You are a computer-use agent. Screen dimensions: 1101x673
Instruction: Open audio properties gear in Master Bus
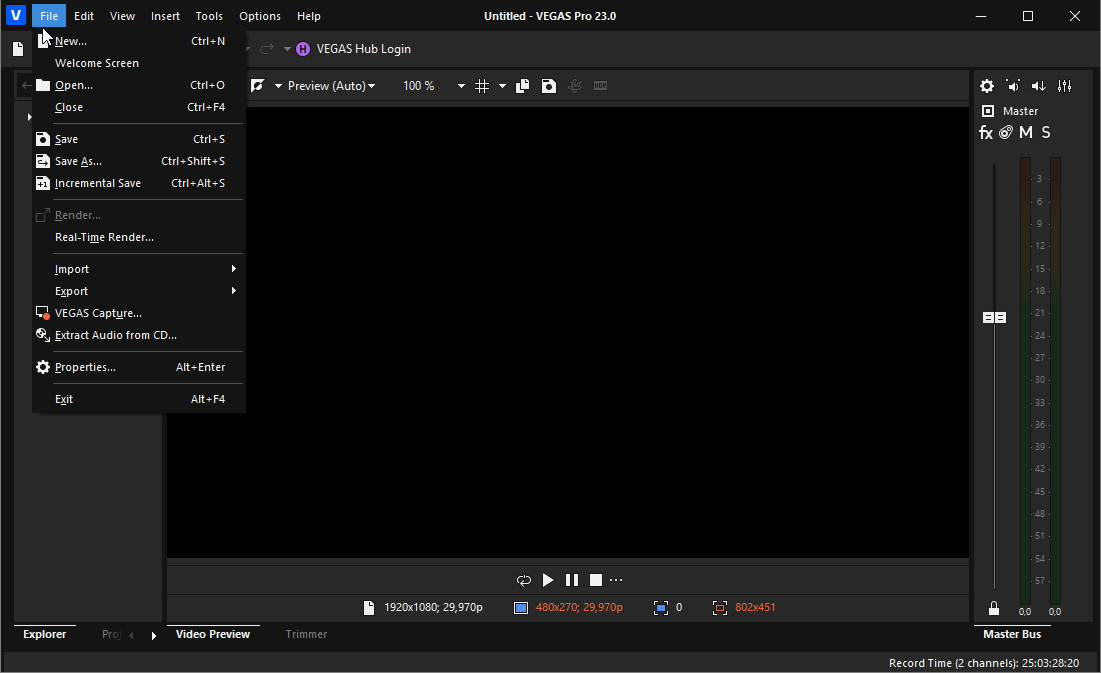[987, 87]
